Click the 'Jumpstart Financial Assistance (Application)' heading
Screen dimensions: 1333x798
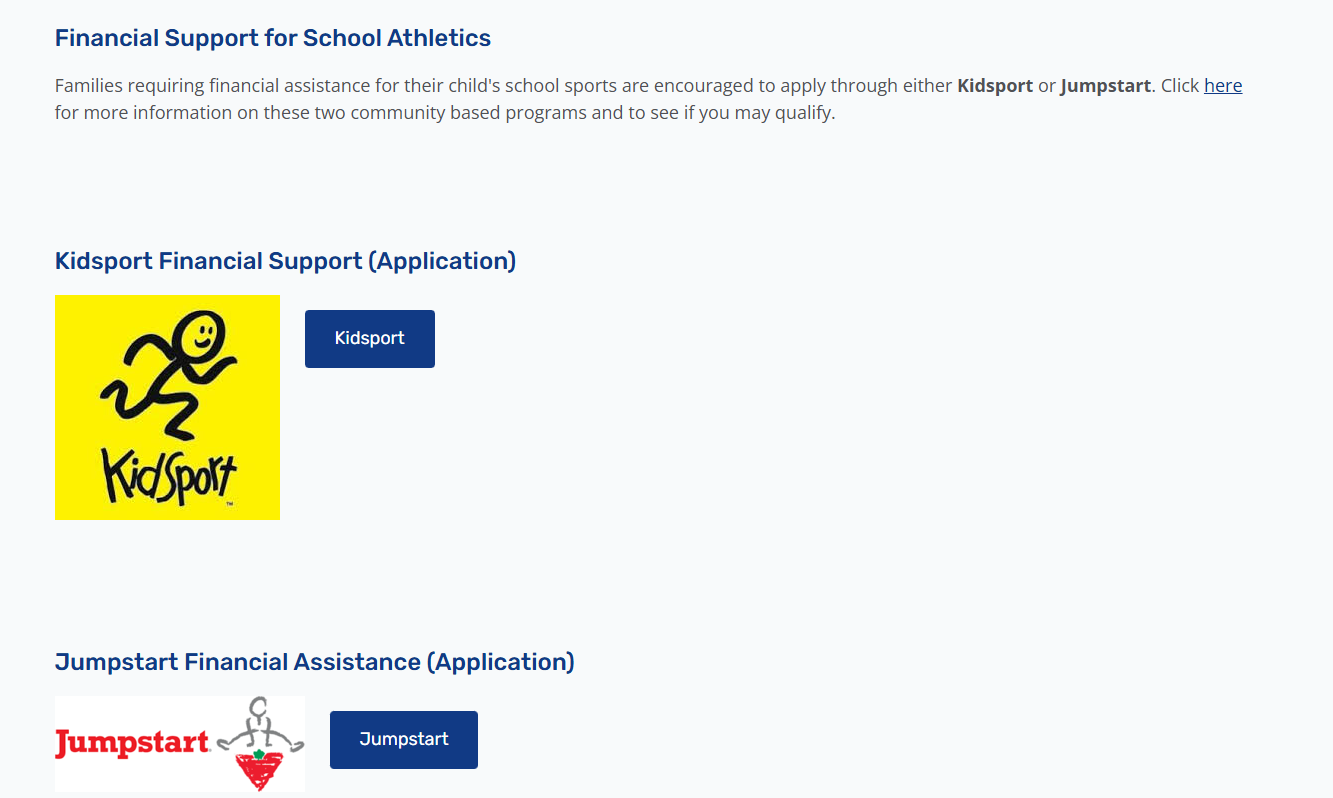coord(314,662)
